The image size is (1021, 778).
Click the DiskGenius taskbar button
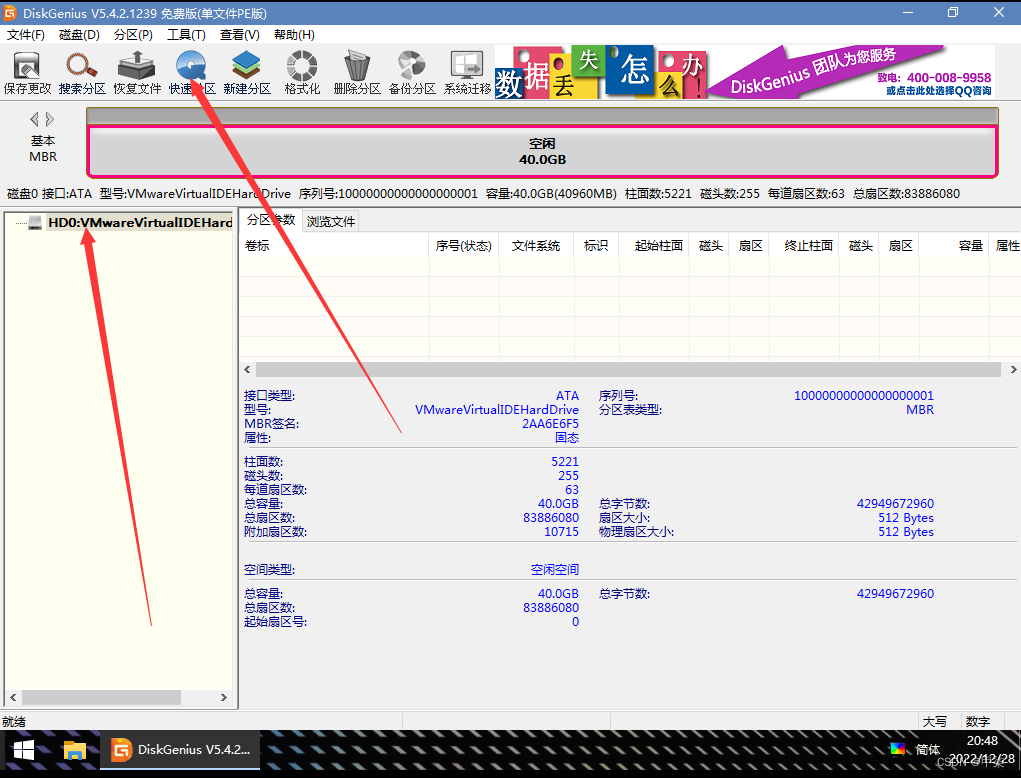(x=180, y=750)
